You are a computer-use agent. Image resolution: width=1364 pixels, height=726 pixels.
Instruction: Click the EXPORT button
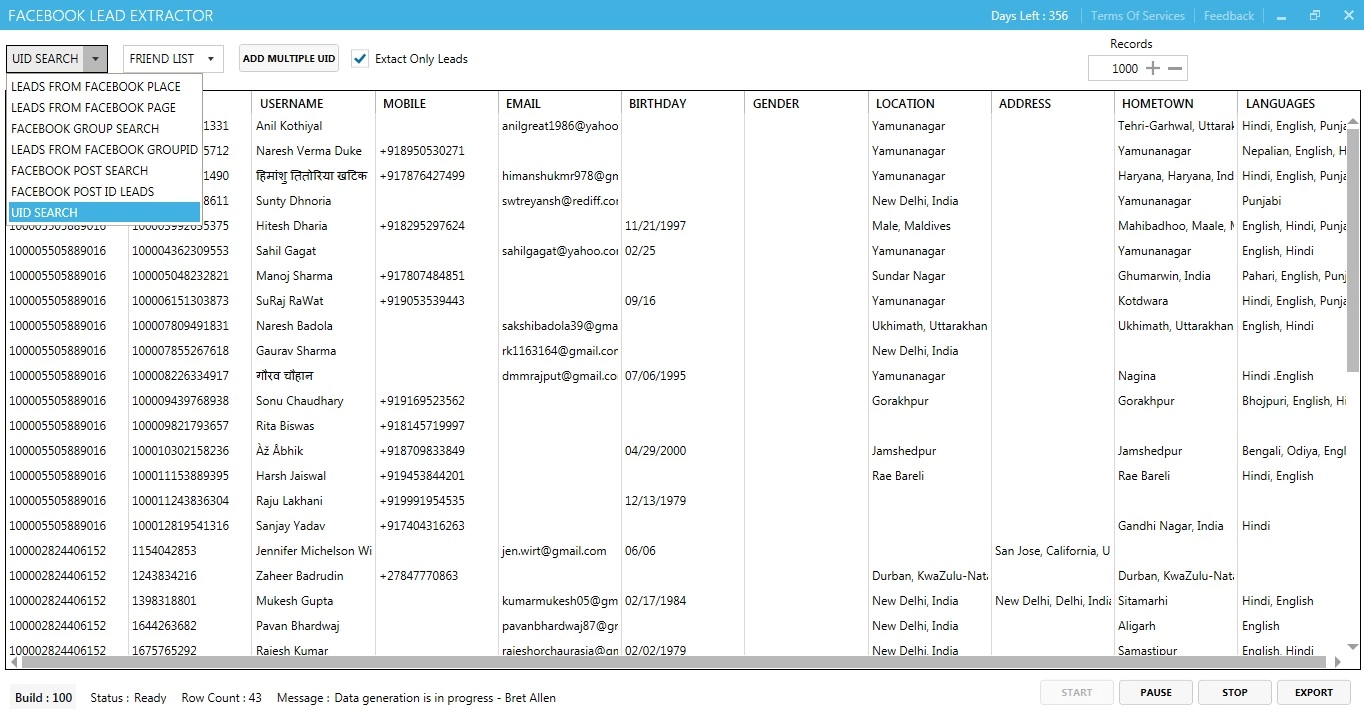coord(1313,692)
